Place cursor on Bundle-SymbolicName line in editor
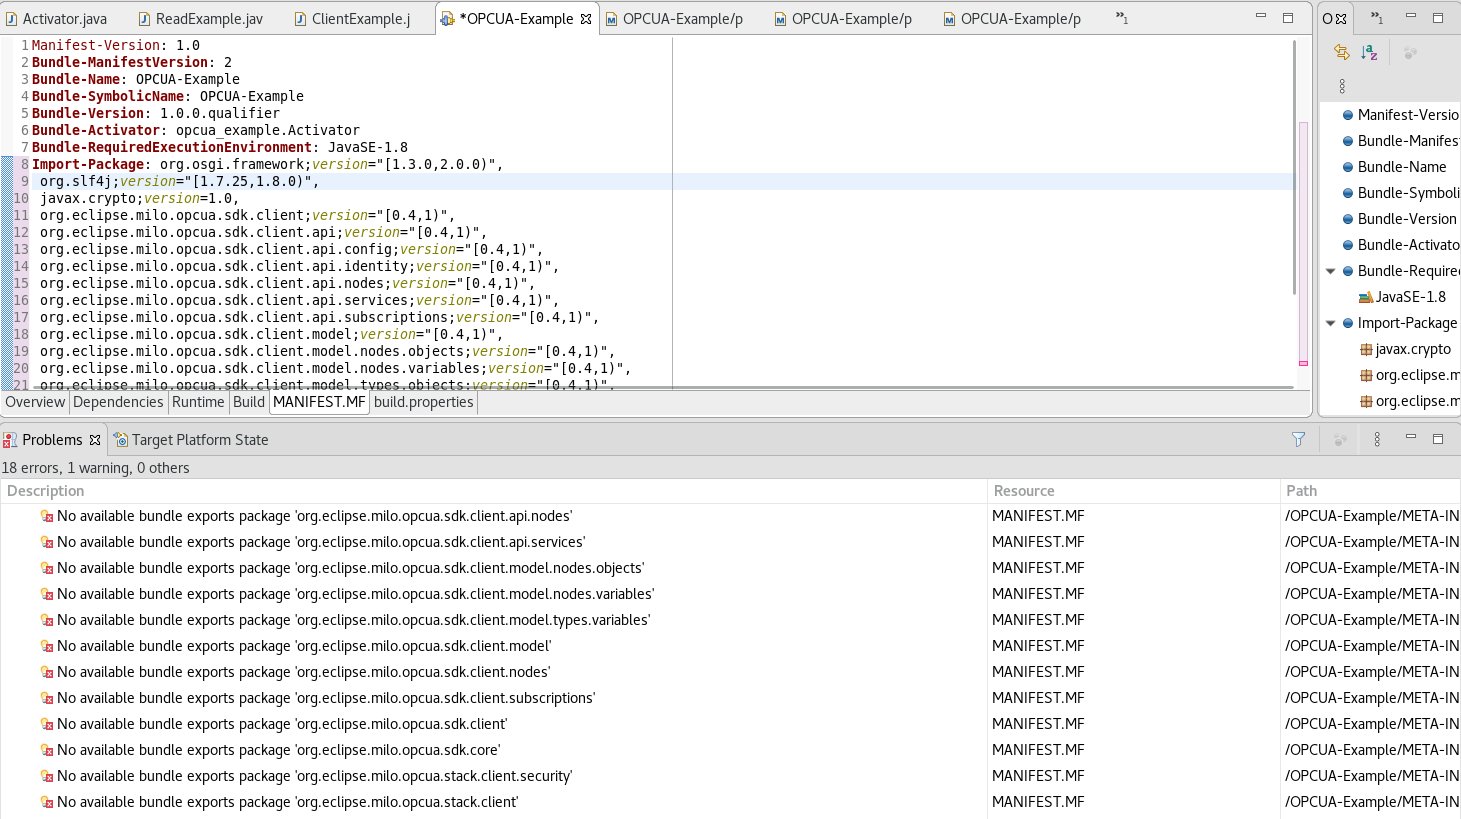The width and height of the screenshot is (1461, 819). (168, 96)
